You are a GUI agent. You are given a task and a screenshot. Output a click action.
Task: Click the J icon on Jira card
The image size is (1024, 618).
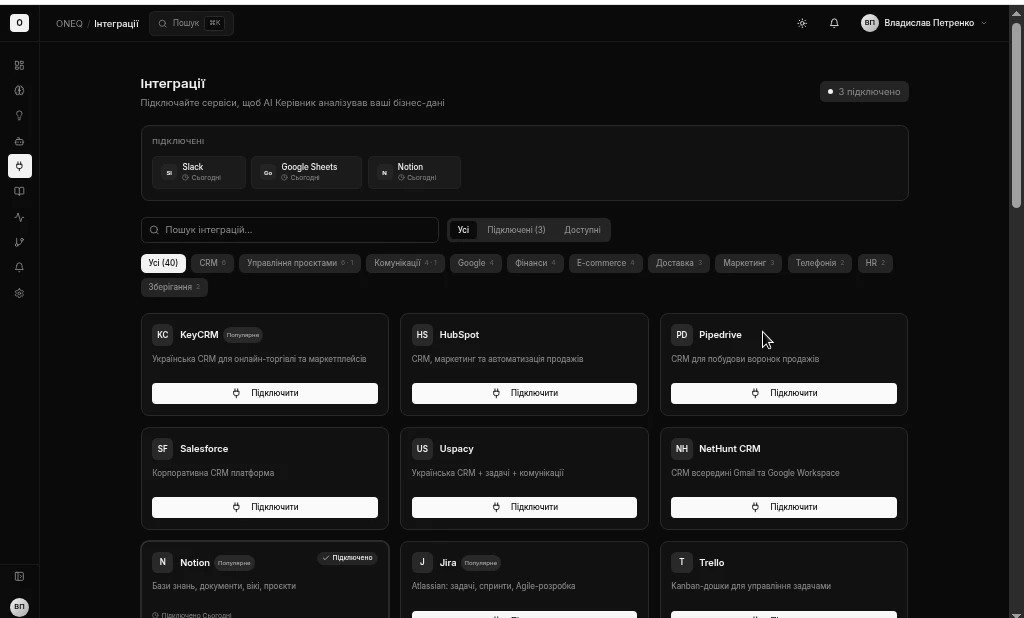point(422,562)
